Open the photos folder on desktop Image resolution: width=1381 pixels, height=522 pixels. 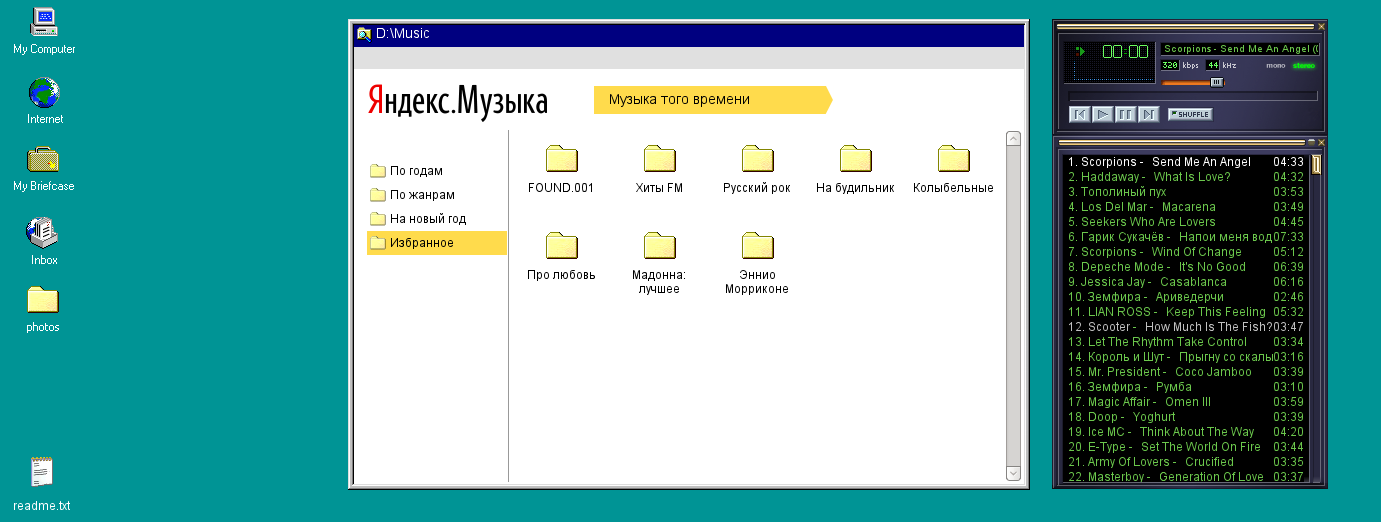point(43,309)
